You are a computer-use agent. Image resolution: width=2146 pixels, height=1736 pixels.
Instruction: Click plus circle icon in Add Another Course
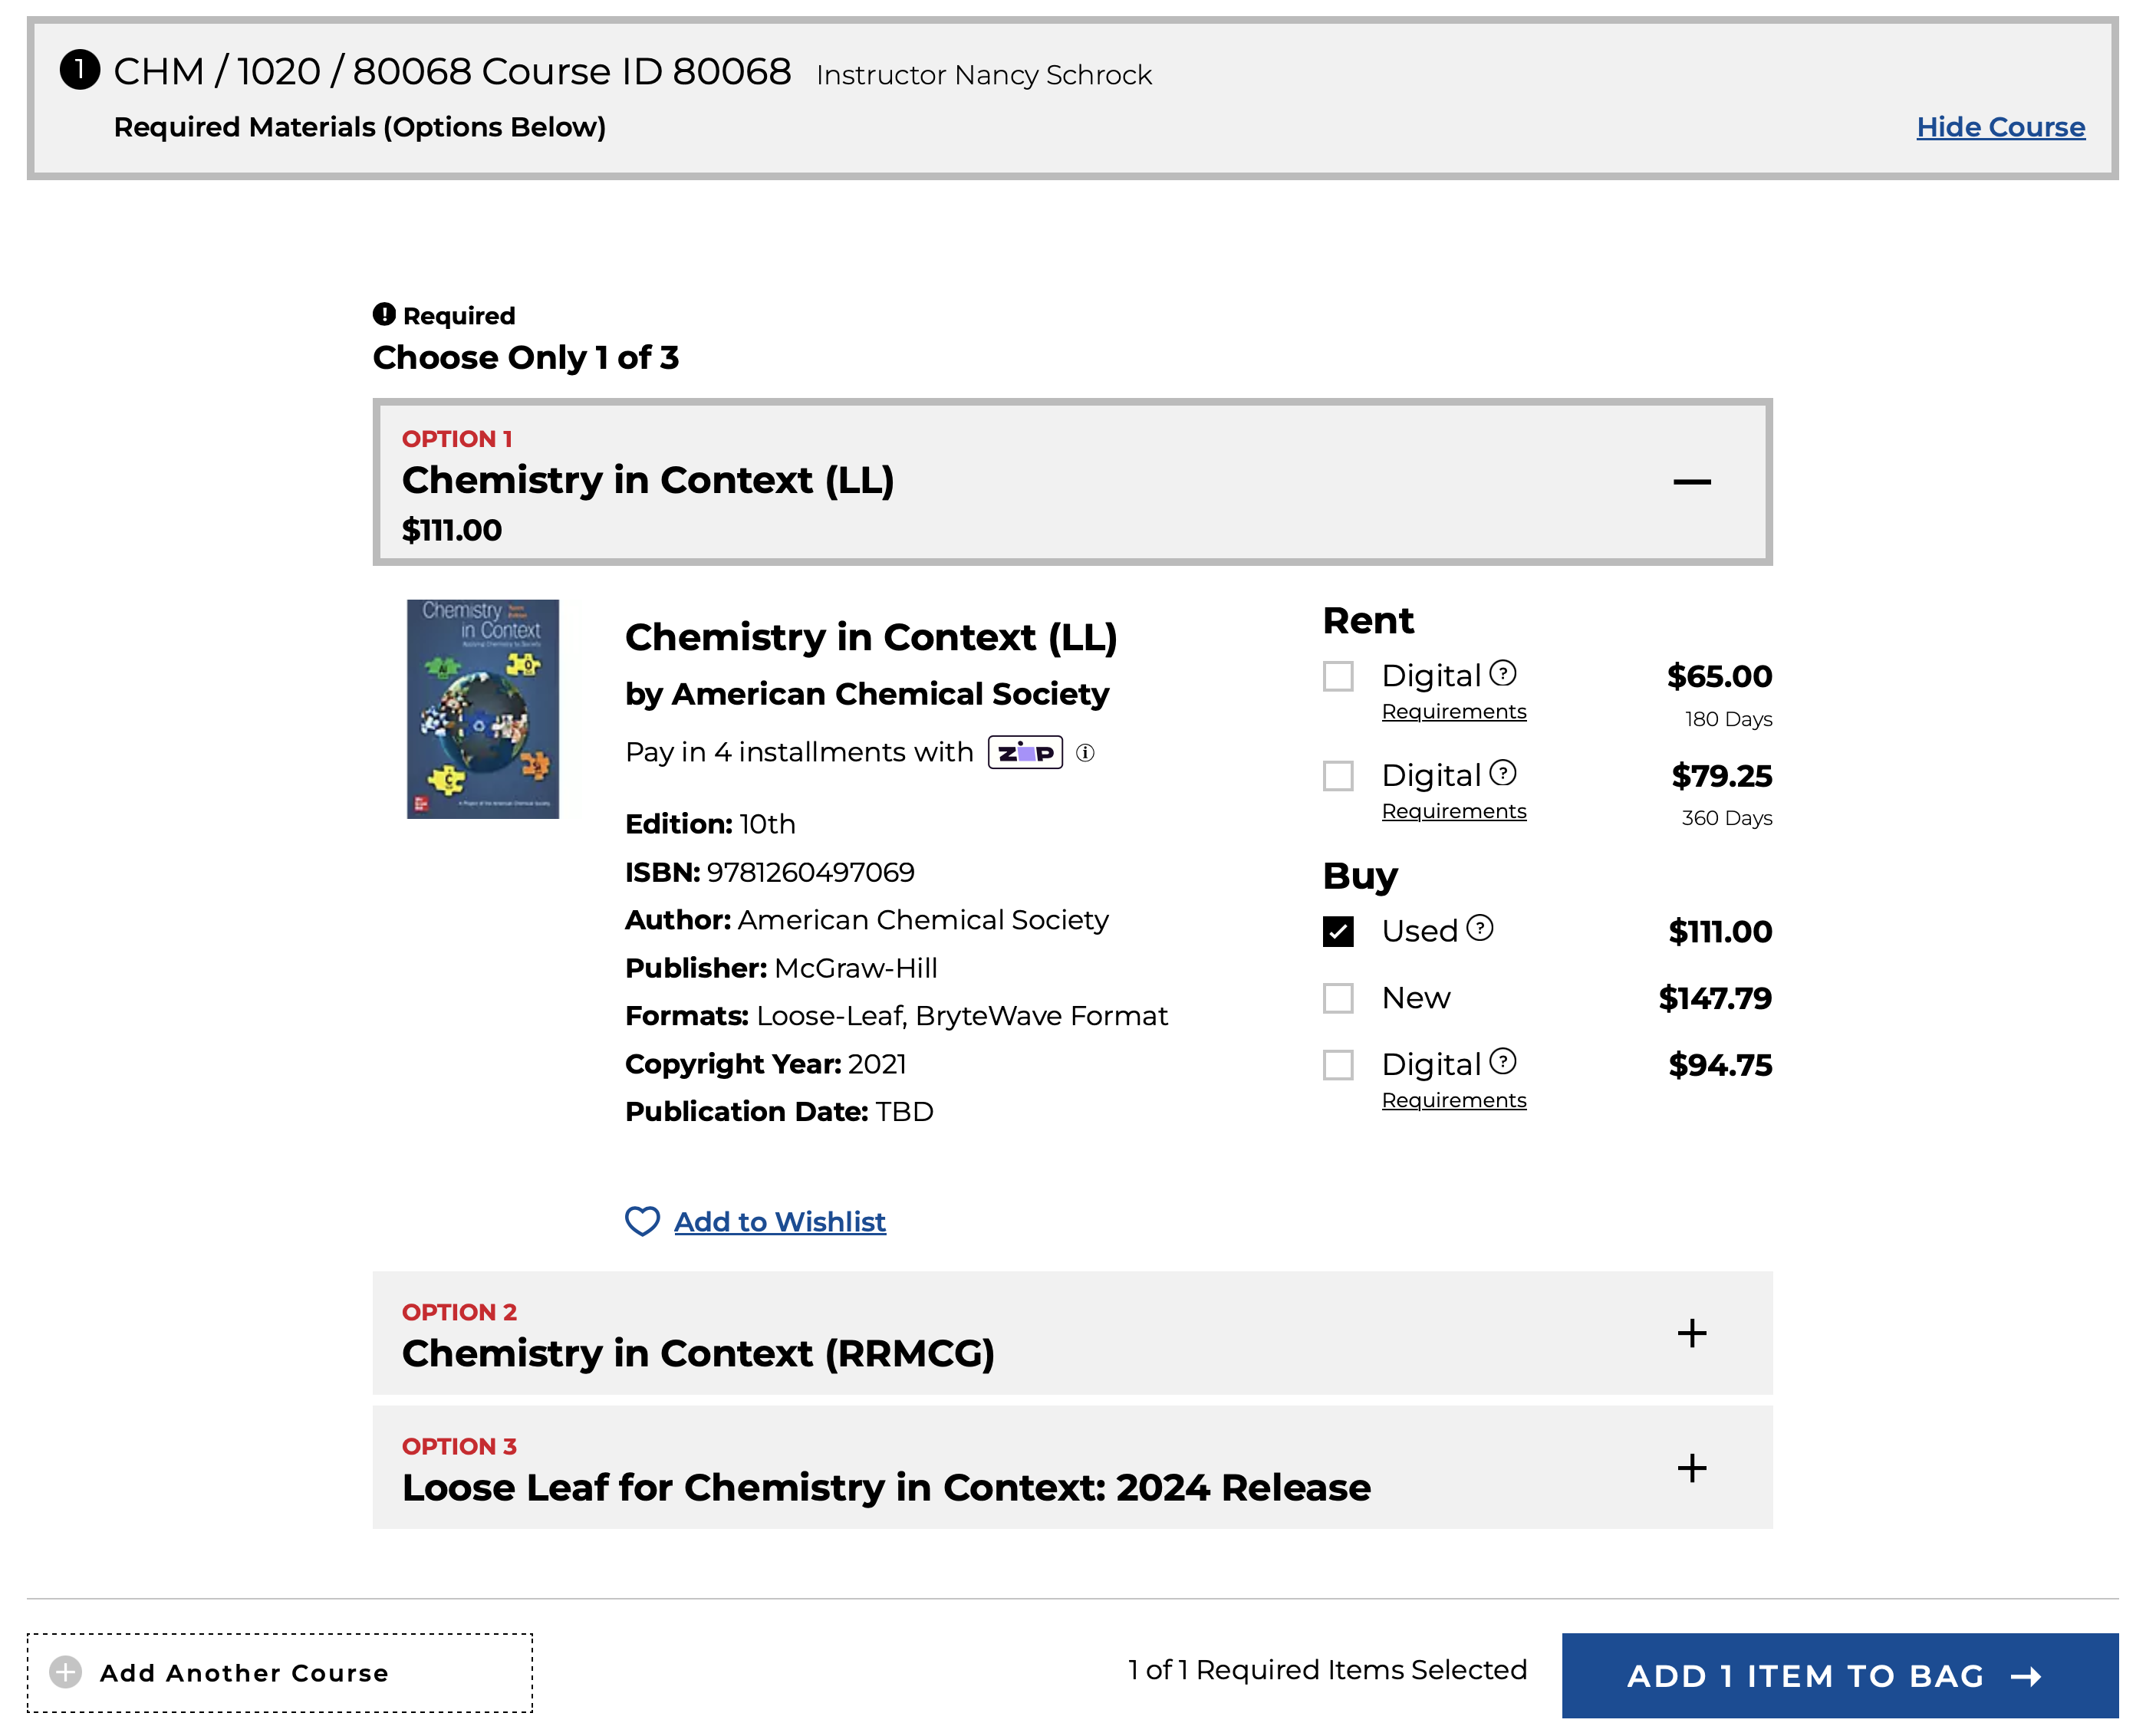(66, 1672)
